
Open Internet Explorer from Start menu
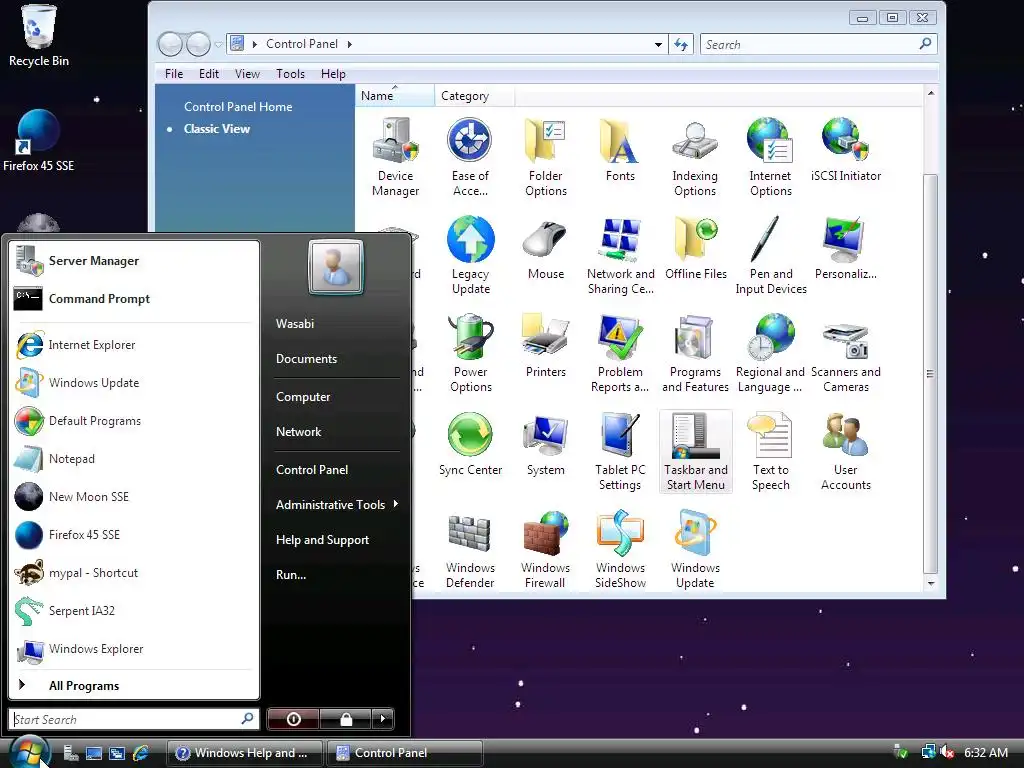coord(134,345)
